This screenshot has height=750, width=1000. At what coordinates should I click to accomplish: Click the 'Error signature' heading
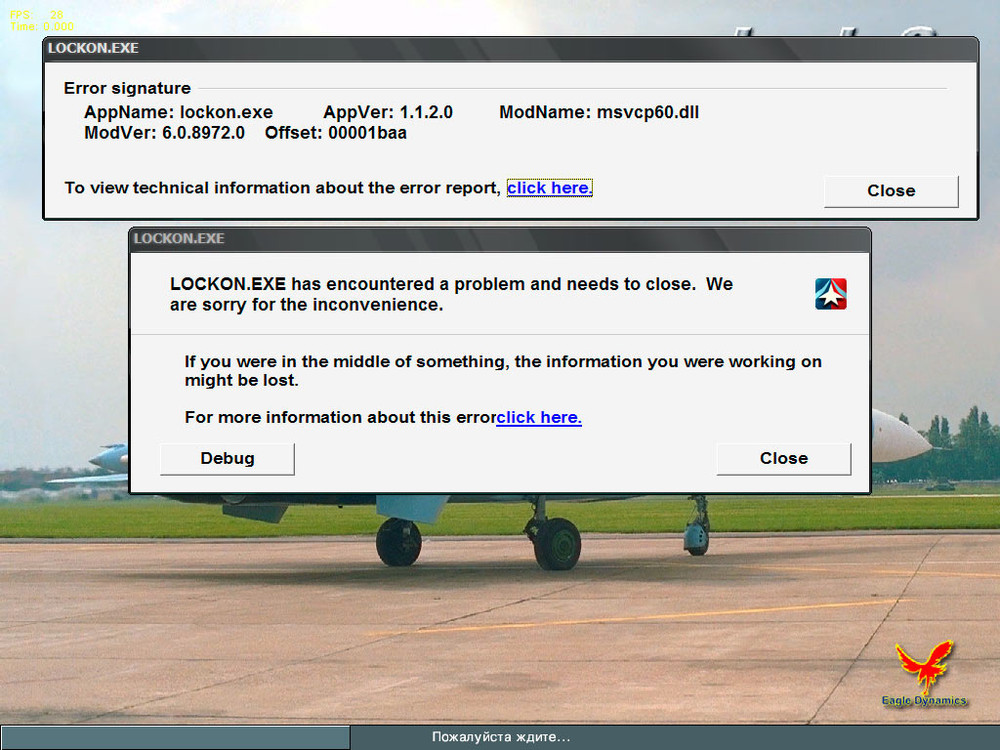tap(127, 88)
